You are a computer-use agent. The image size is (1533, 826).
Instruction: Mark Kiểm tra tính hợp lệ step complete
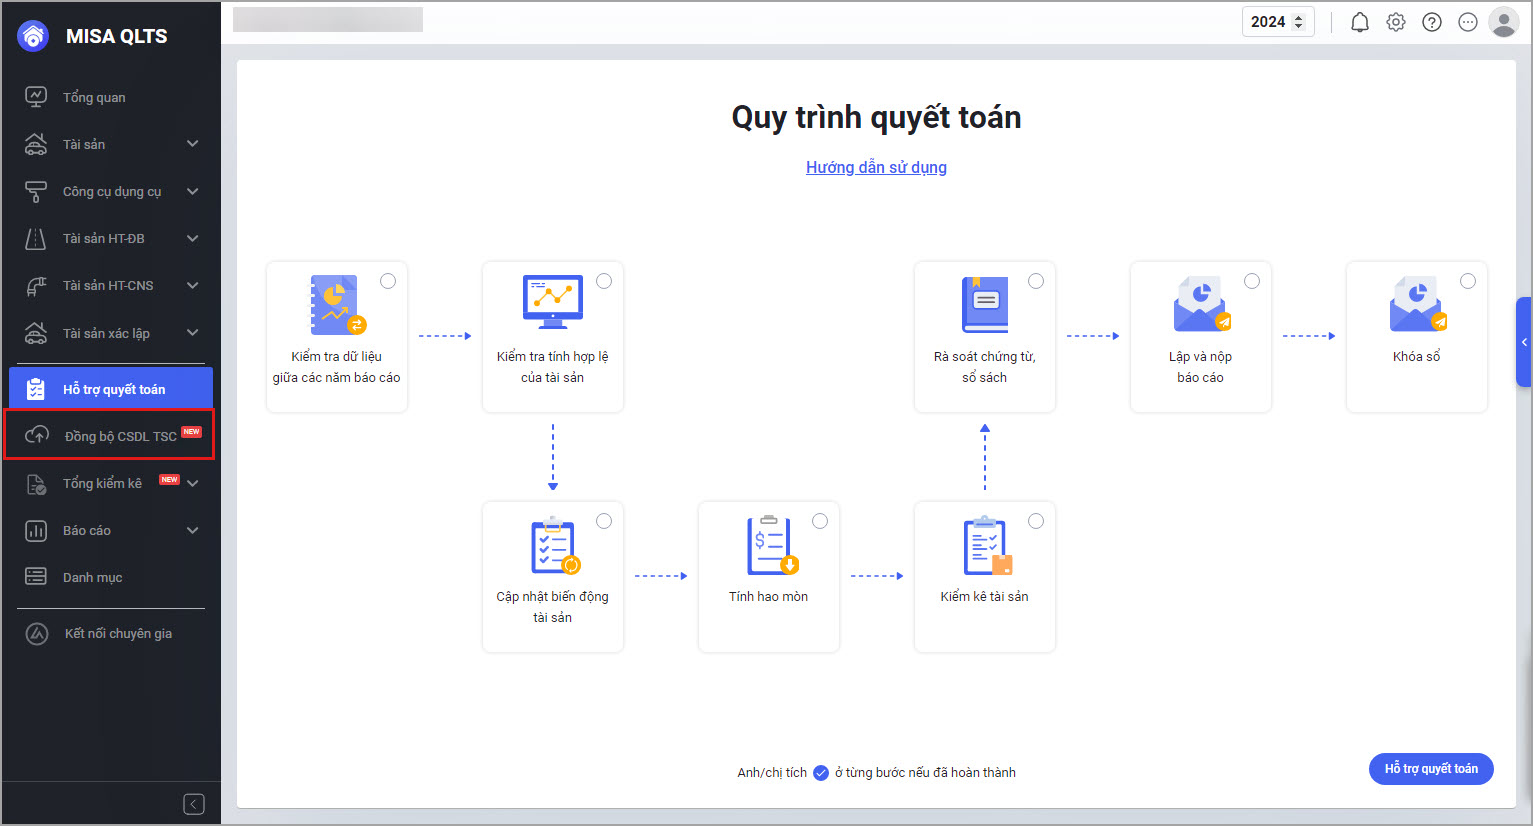pos(604,281)
